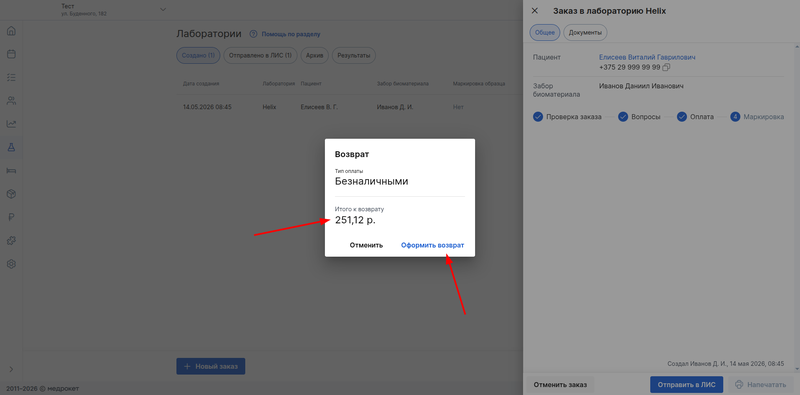Click the Дата создания column header
The height and width of the screenshot is (395, 800).
(x=201, y=84)
